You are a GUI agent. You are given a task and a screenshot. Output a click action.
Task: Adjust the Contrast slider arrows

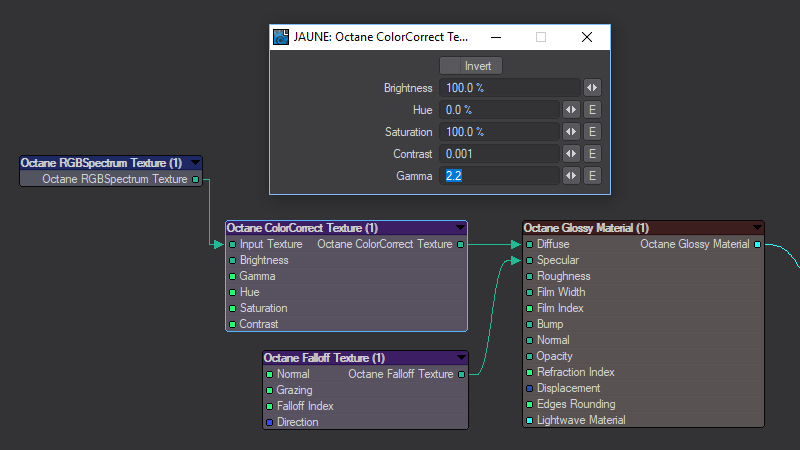[x=571, y=154]
